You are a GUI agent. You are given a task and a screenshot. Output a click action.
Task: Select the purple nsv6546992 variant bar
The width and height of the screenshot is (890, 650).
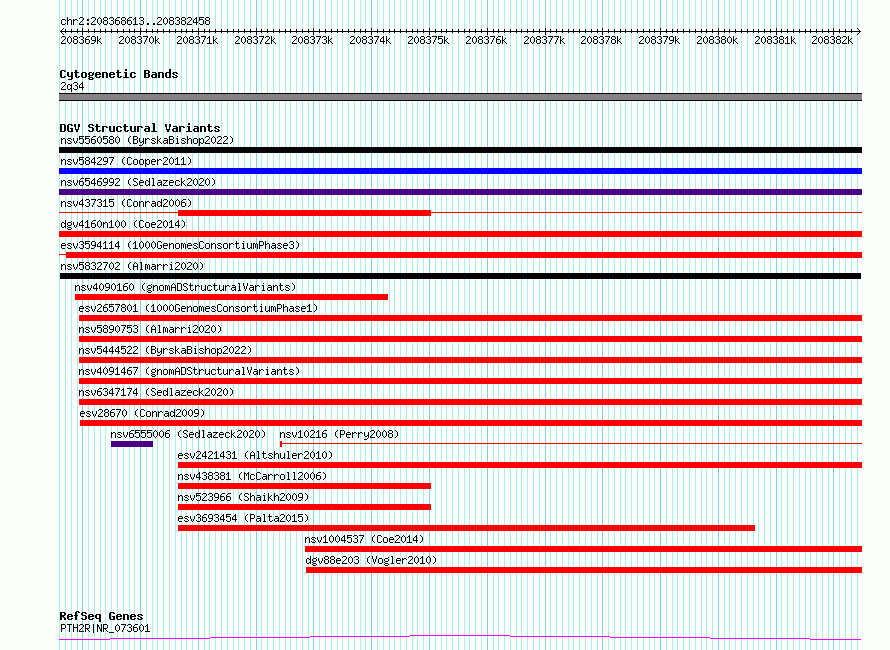coord(460,192)
